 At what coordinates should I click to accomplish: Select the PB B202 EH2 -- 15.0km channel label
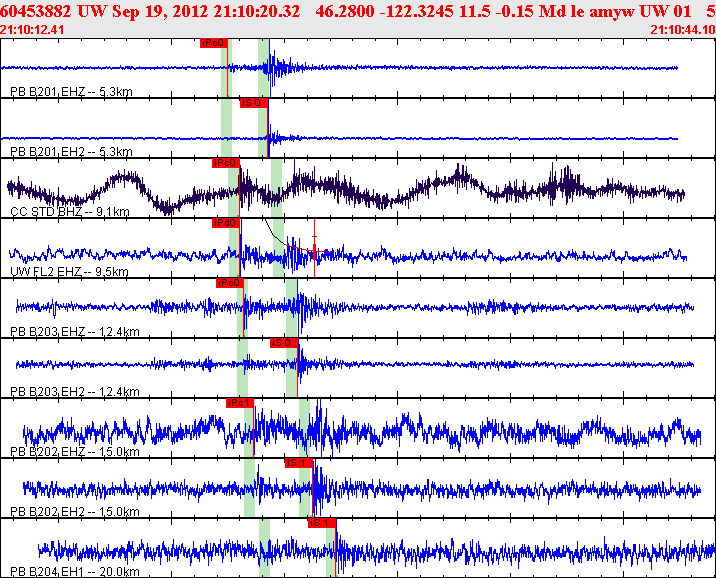point(74,511)
